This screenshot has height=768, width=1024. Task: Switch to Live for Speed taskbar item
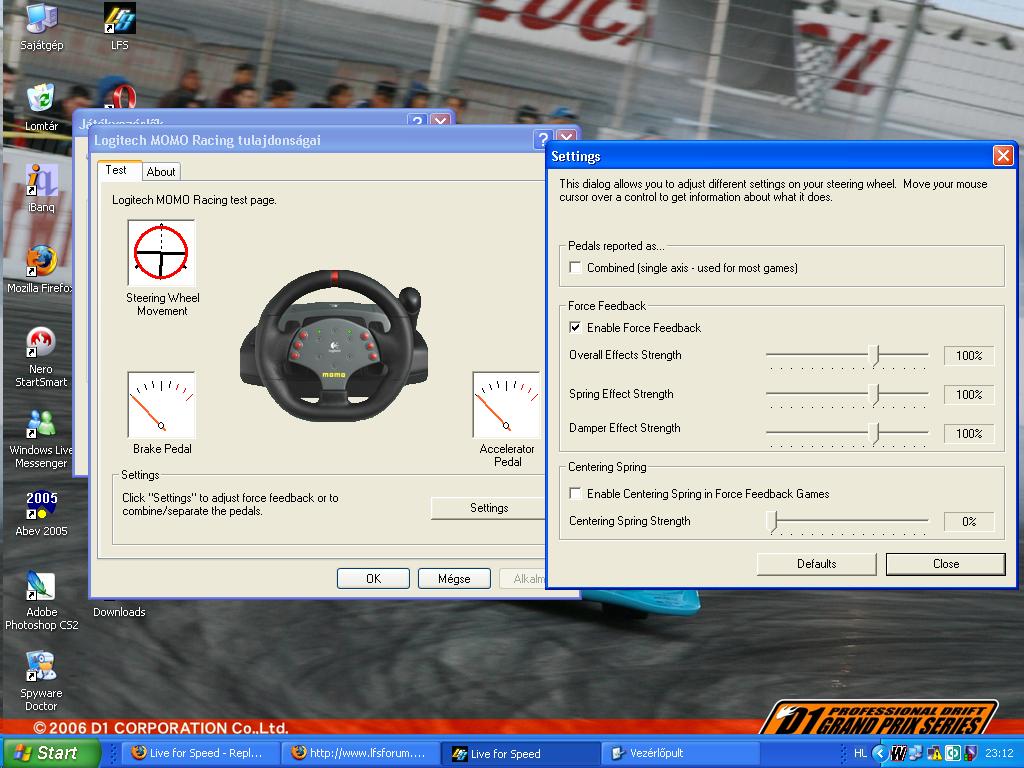[x=520, y=754]
